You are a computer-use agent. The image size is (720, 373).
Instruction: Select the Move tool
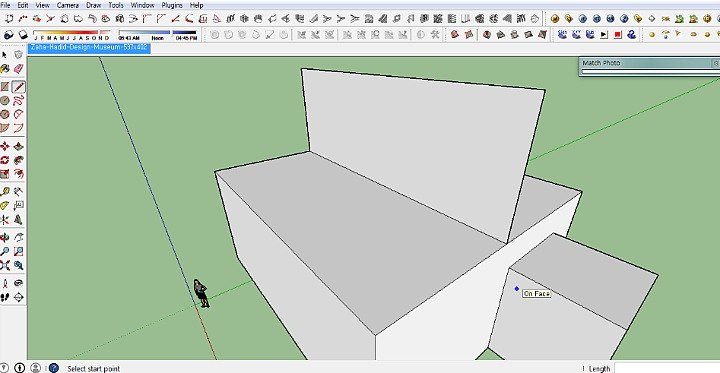[5, 147]
